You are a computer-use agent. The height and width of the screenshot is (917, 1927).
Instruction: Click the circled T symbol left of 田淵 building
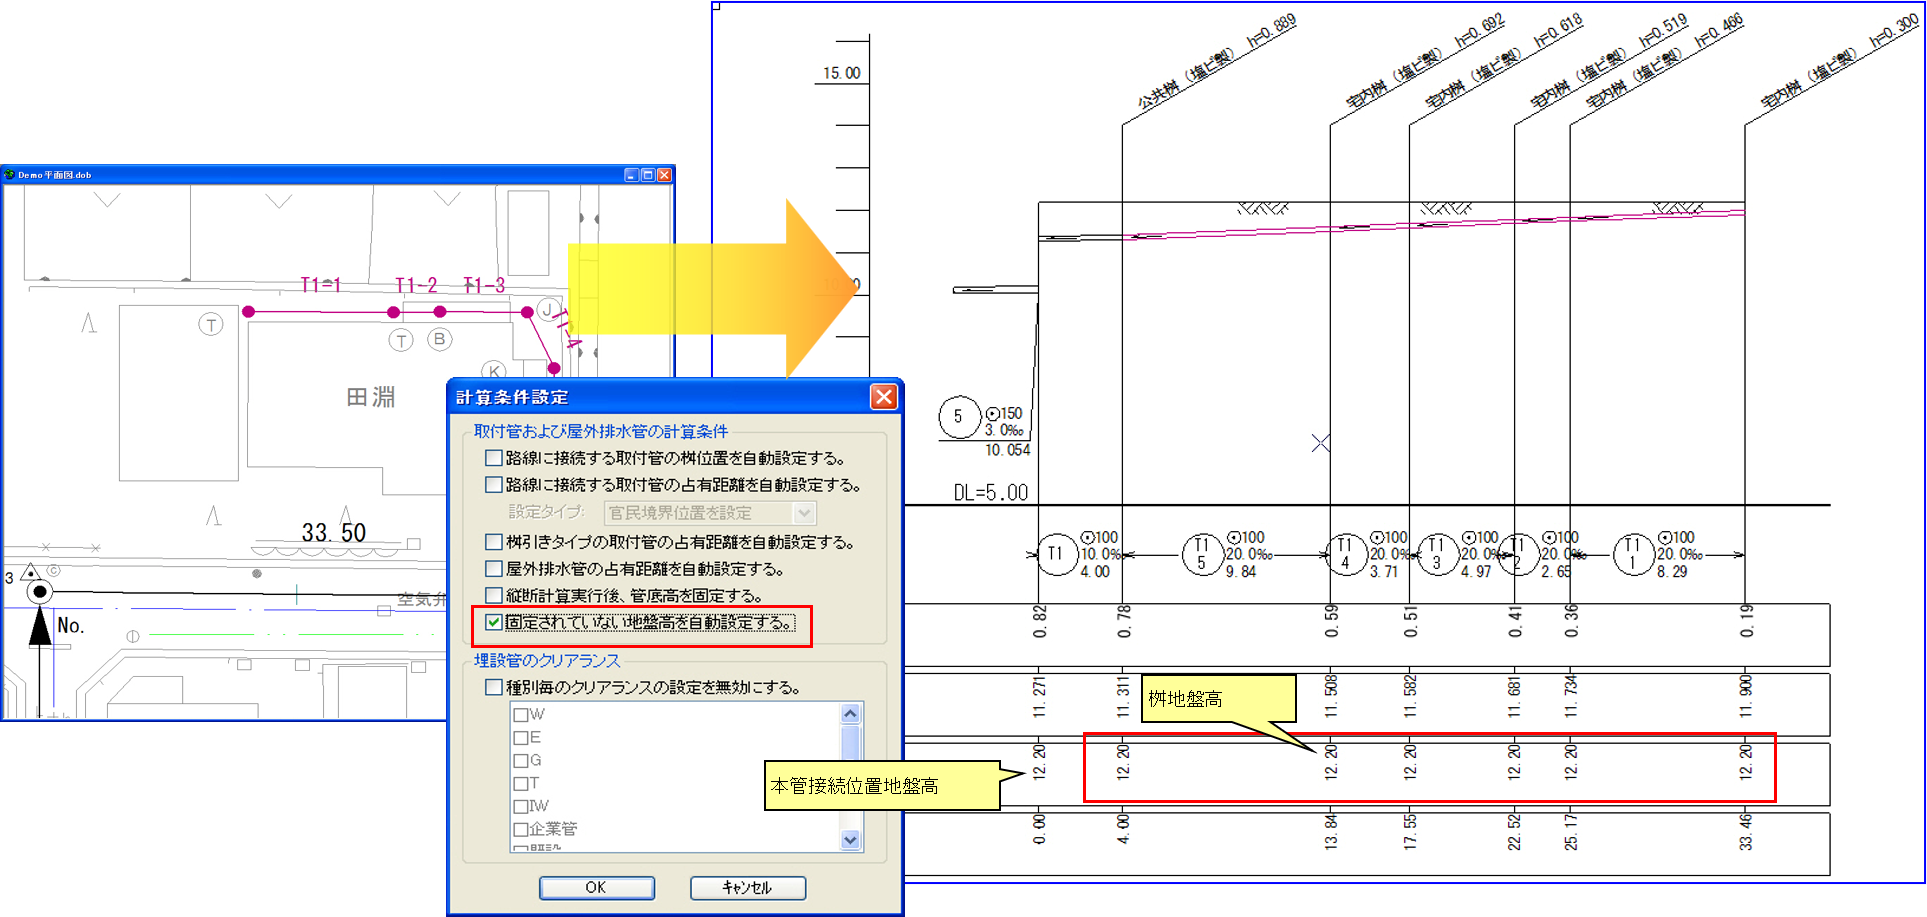(x=210, y=324)
